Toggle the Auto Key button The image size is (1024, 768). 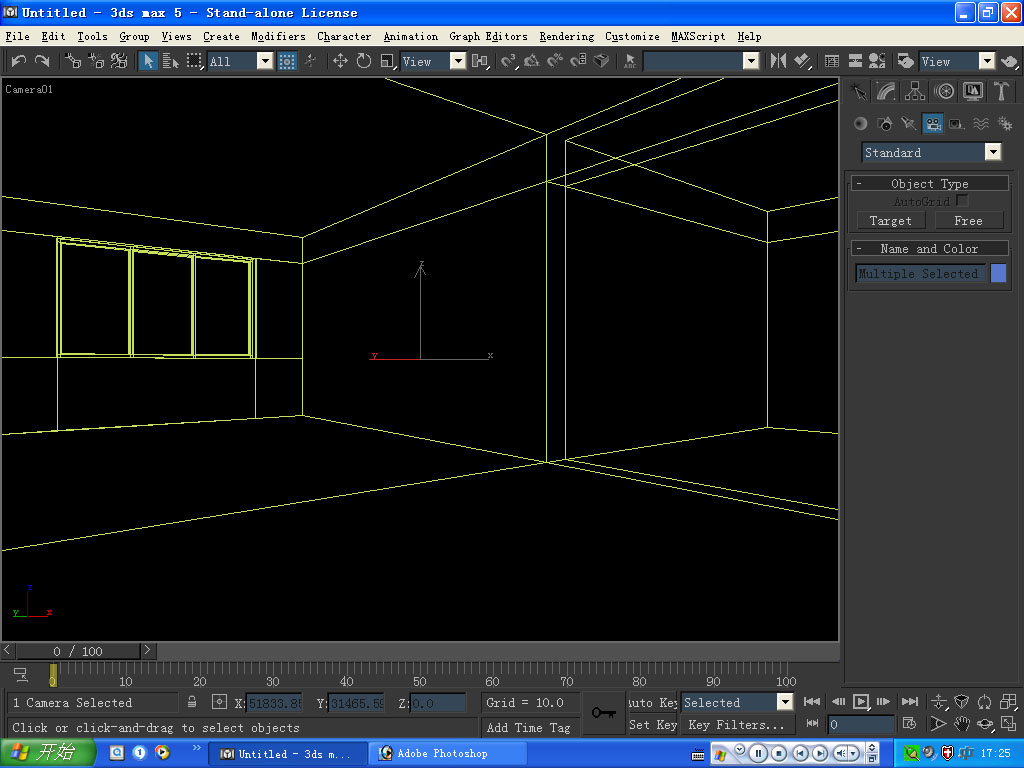coord(652,703)
